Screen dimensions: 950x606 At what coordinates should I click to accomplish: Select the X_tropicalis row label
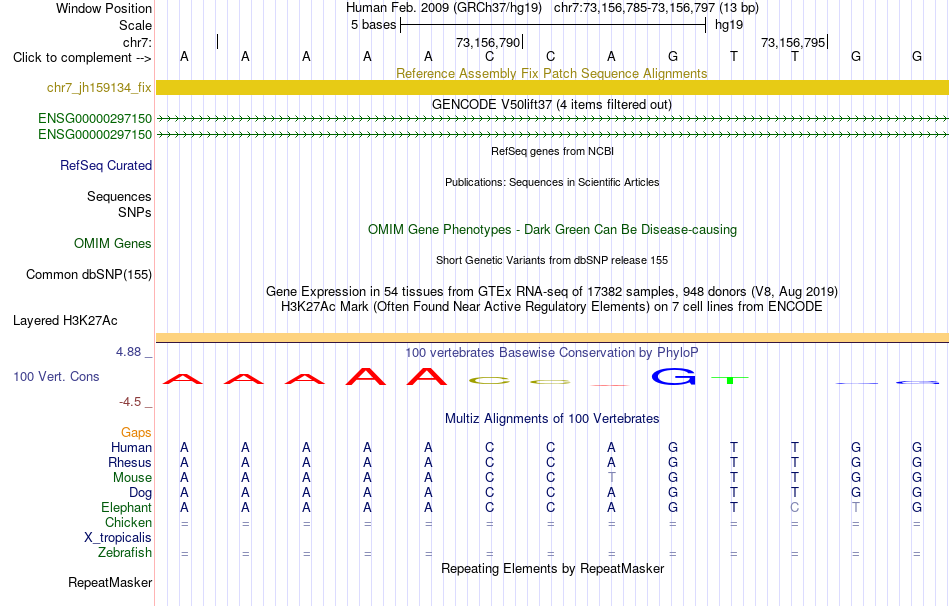tap(118, 538)
